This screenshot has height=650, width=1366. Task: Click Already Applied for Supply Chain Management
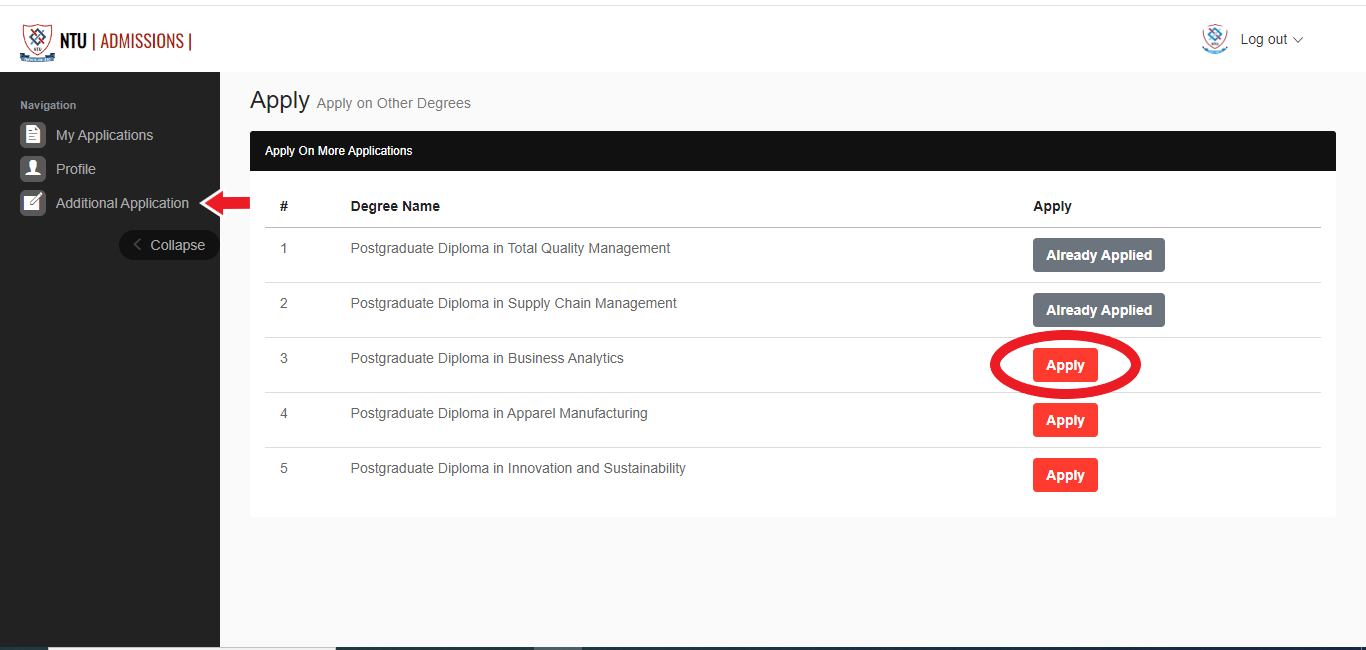point(1099,310)
